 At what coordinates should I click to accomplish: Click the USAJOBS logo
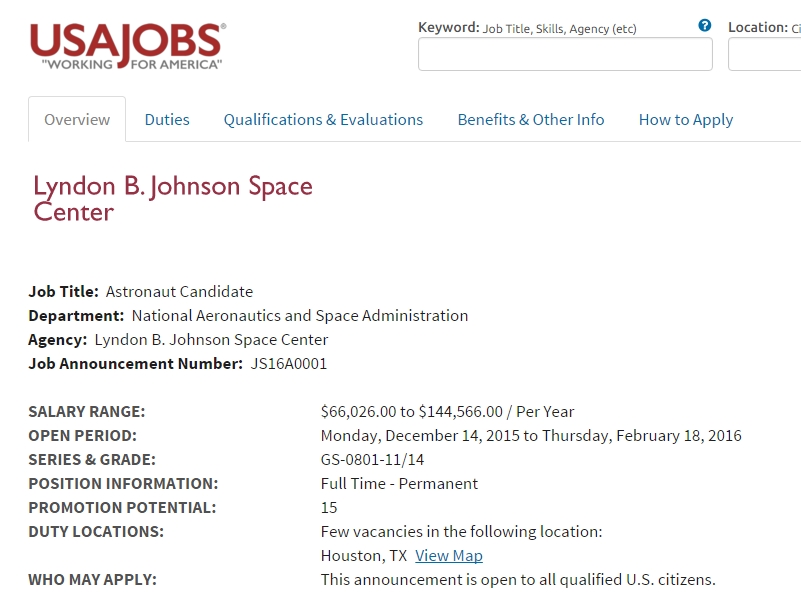128,46
